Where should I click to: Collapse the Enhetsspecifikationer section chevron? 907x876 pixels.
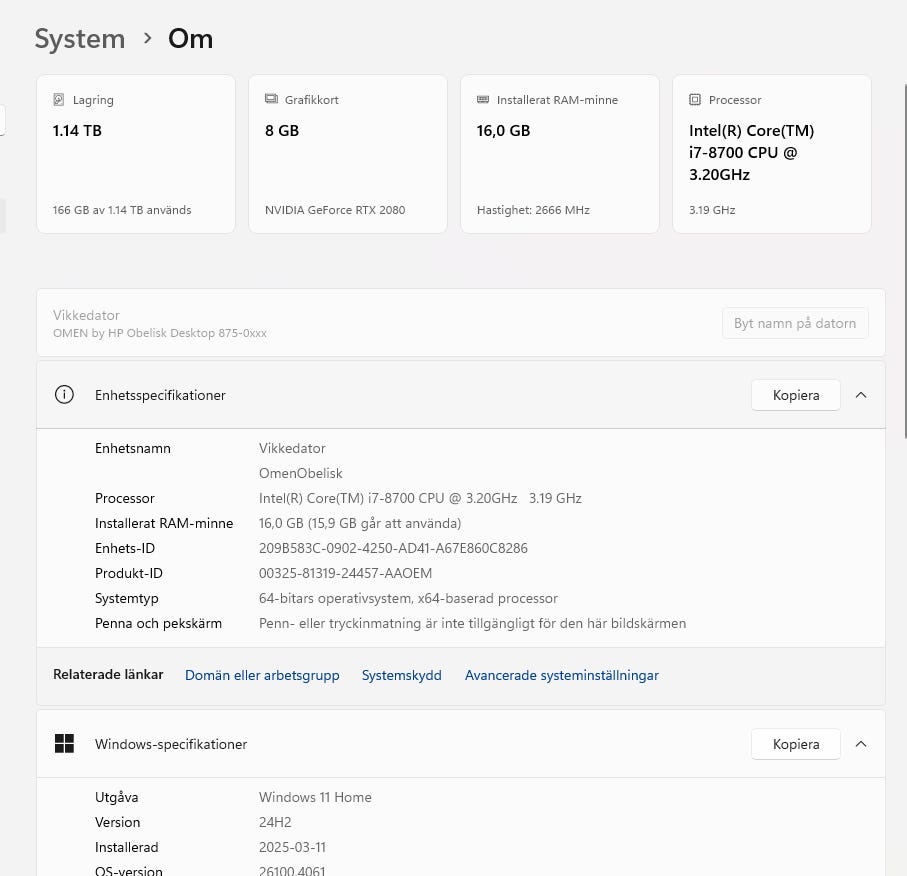coord(861,395)
